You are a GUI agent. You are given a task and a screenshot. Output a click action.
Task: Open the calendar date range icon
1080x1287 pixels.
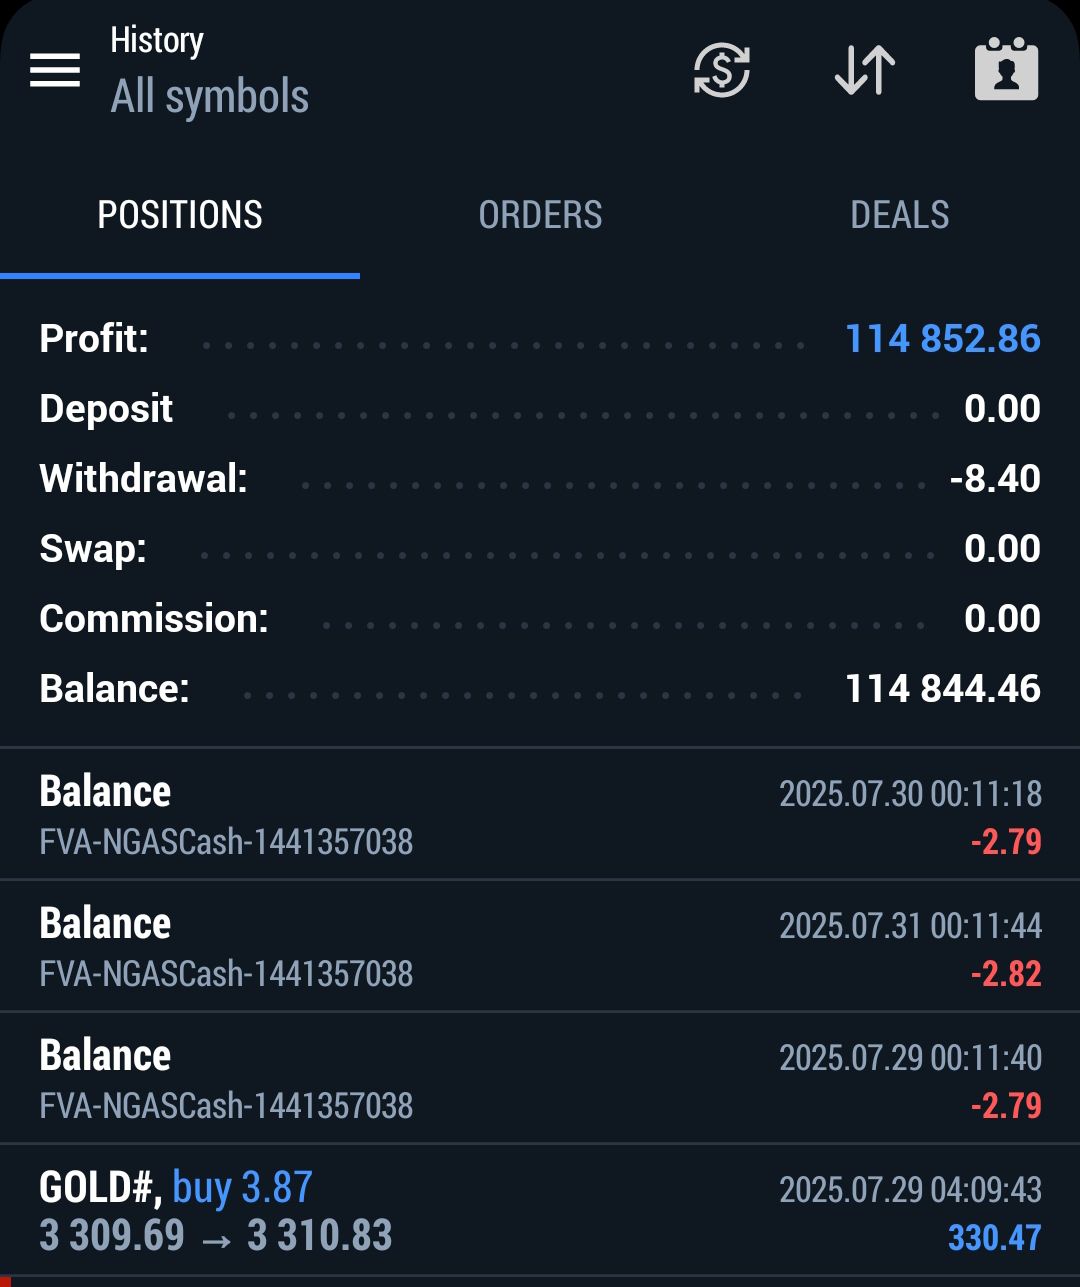click(x=1006, y=70)
